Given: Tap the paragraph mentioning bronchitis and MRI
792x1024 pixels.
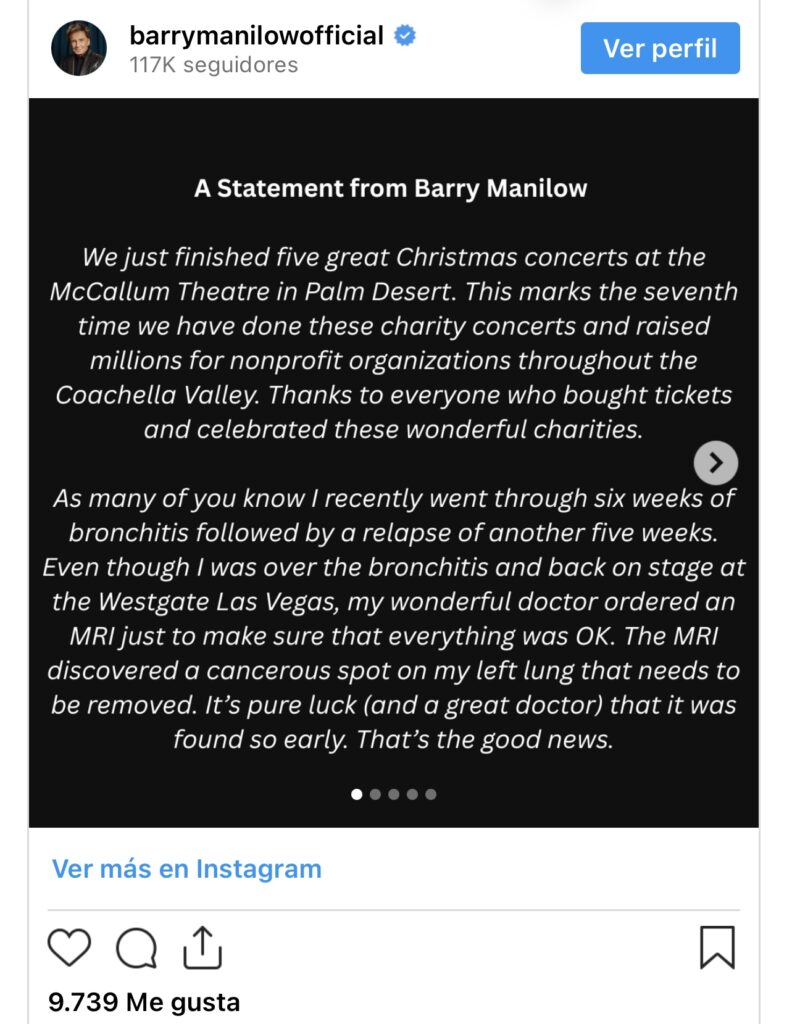Looking at the screenshot, I should [393, 619].
